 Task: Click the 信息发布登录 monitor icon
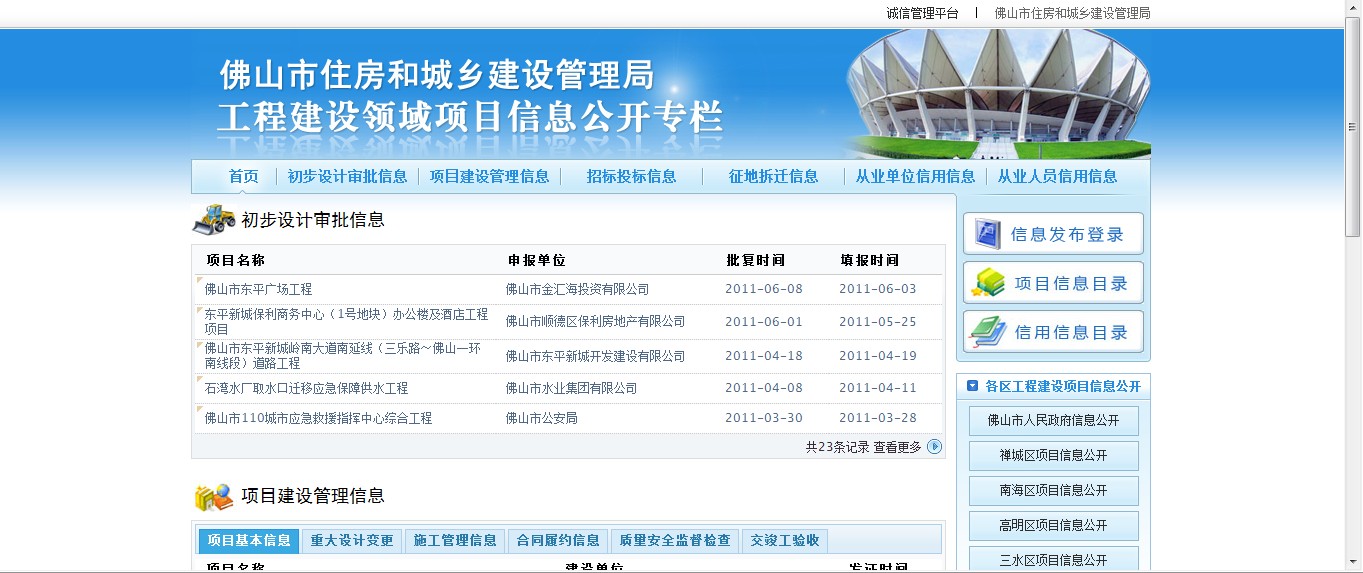pos(987,234)
